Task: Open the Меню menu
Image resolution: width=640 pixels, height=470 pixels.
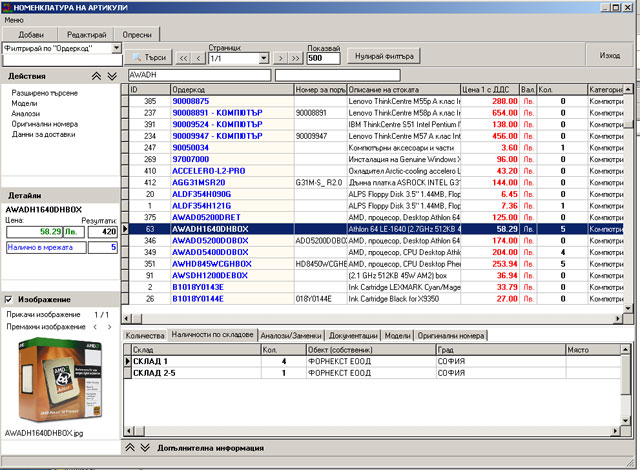Action: (14, 20)
